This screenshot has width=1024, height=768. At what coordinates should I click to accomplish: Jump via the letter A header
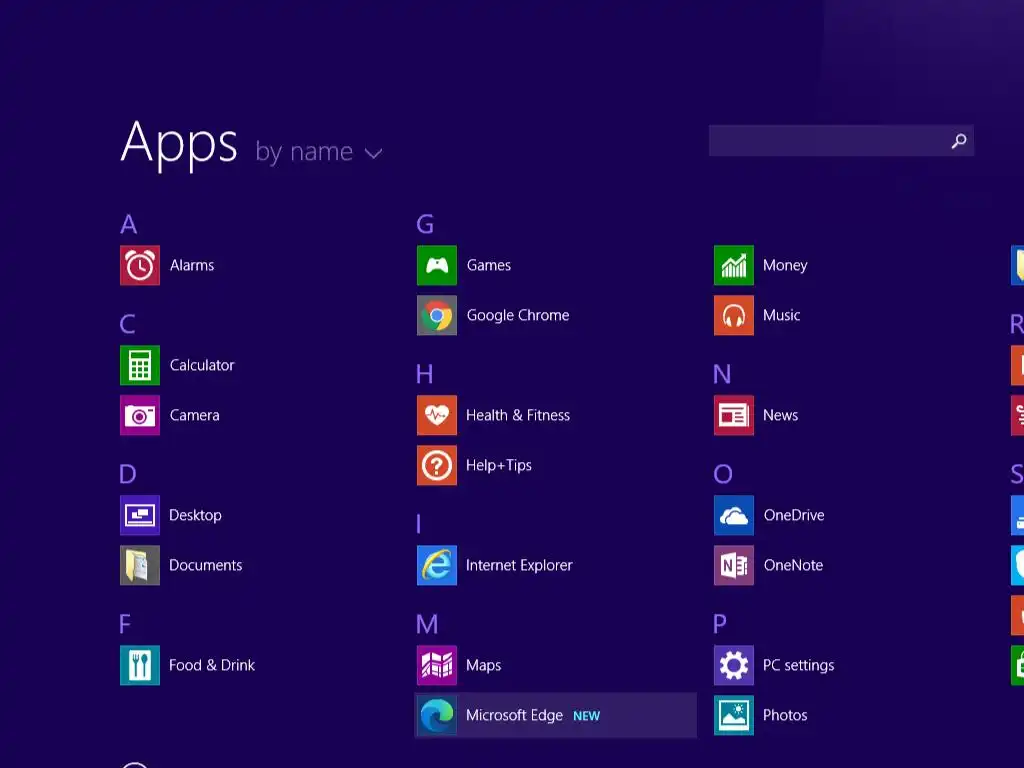pyautogui.click(x=129, y=225)
